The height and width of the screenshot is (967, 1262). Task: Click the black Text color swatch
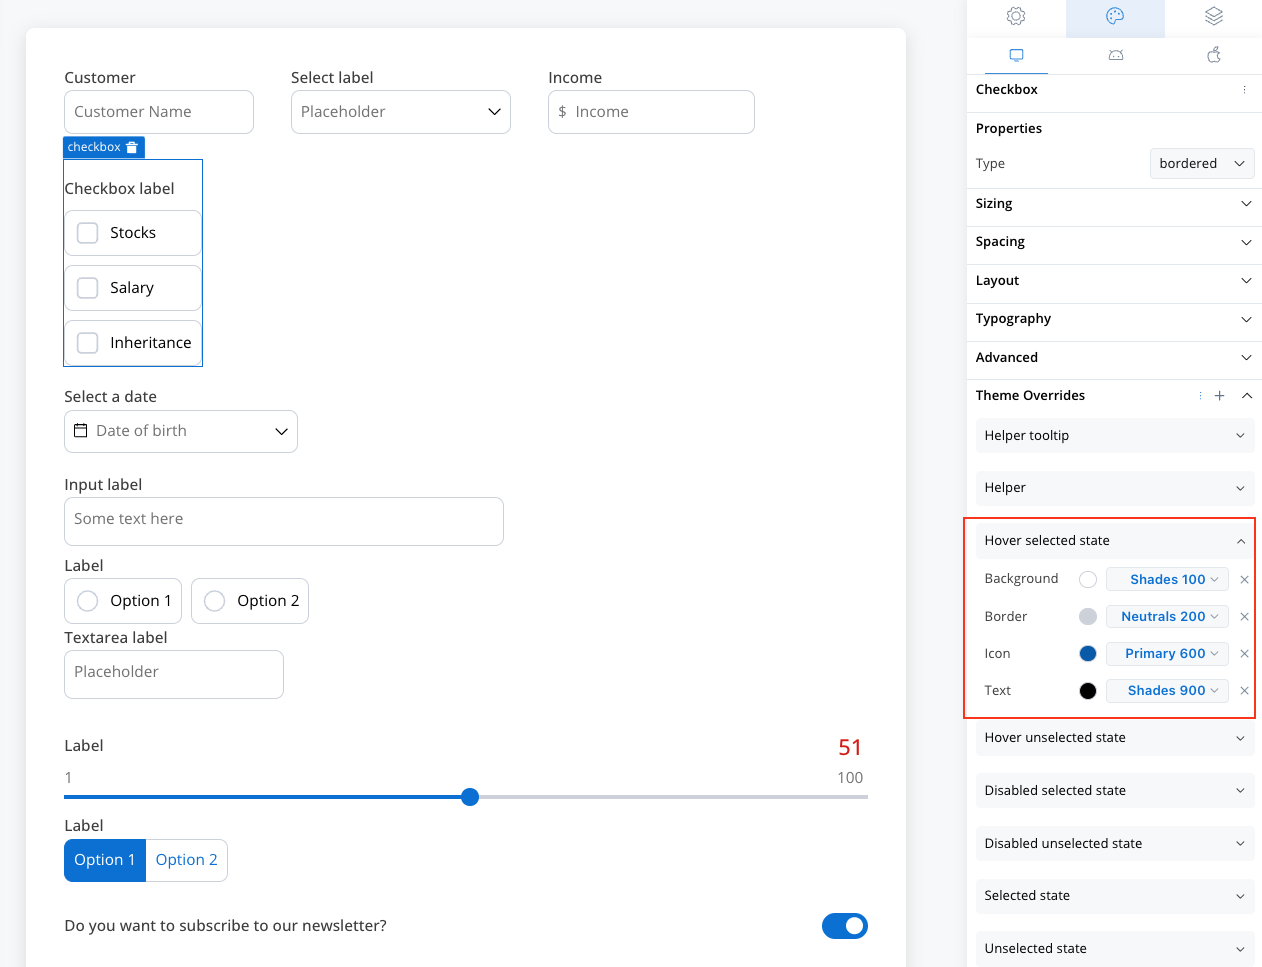tap(1088, 691)
